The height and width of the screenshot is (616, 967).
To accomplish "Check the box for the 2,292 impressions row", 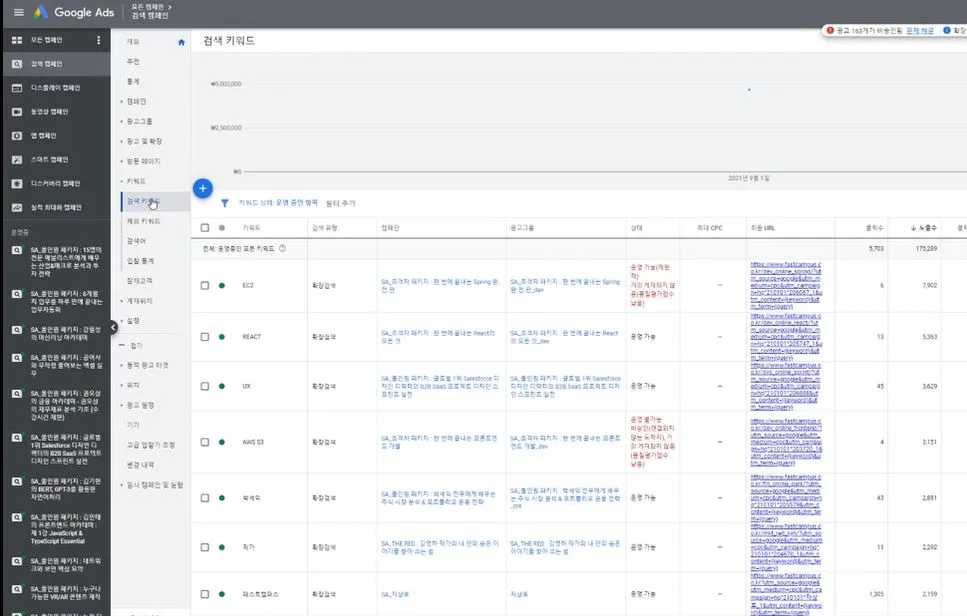I will 205,547.
